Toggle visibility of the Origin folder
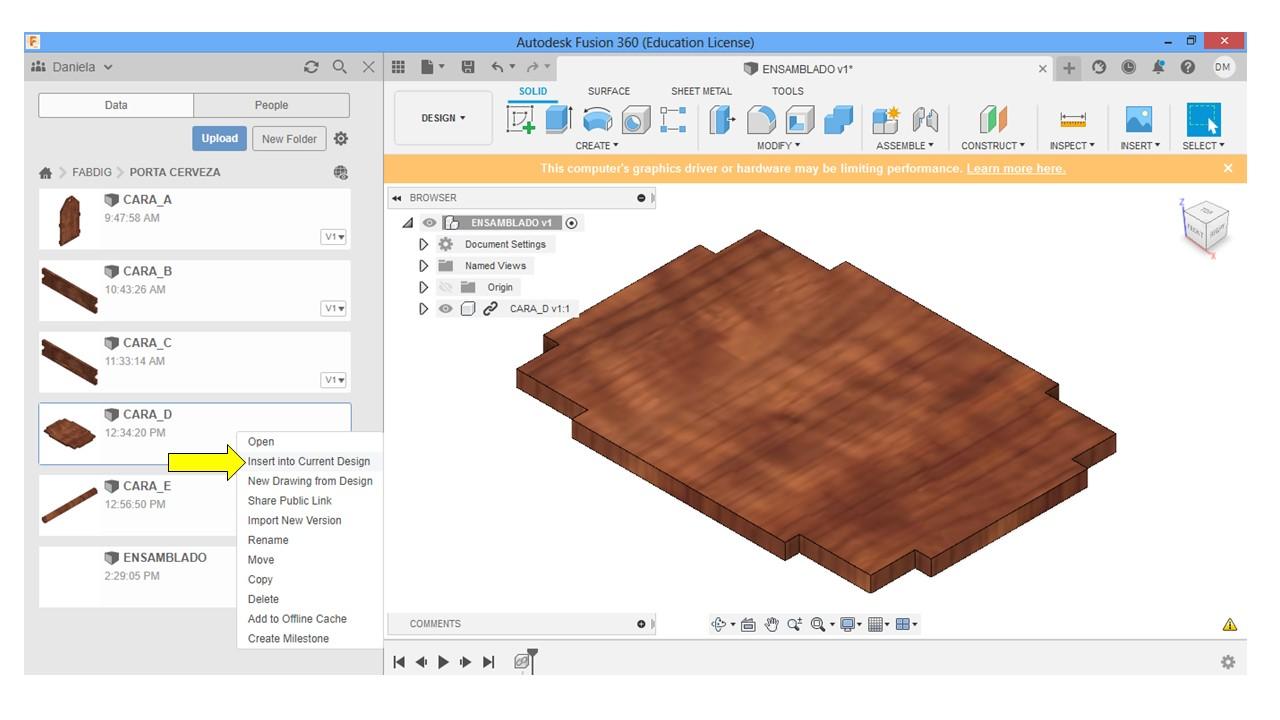 click(x=446, y=287)
